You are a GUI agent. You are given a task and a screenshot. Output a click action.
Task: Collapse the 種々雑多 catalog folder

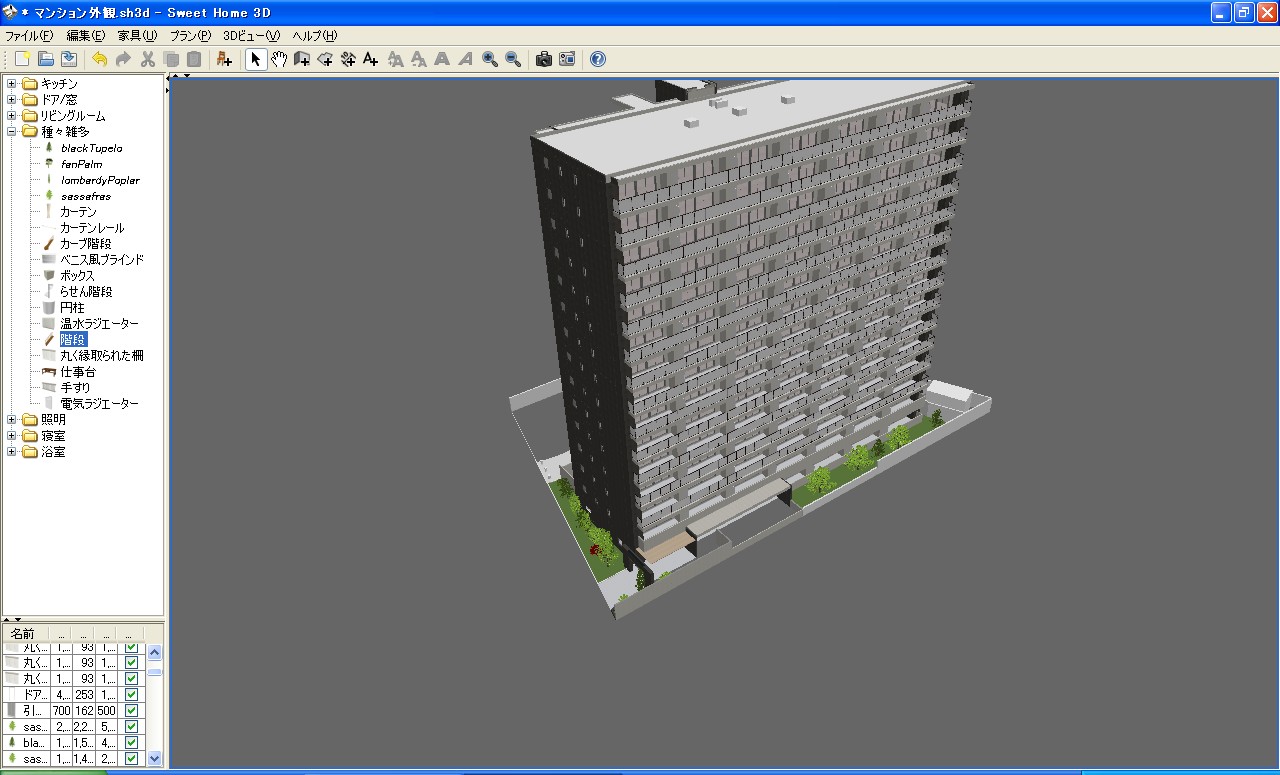point(12,132)
